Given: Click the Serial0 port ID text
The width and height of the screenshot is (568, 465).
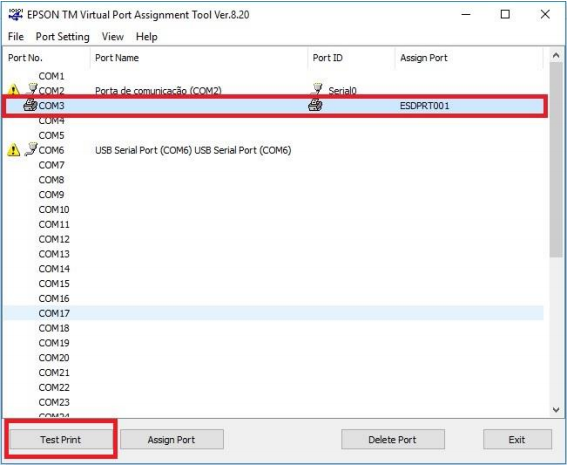Looking at the screenshot, I should [x=342, y=91].
